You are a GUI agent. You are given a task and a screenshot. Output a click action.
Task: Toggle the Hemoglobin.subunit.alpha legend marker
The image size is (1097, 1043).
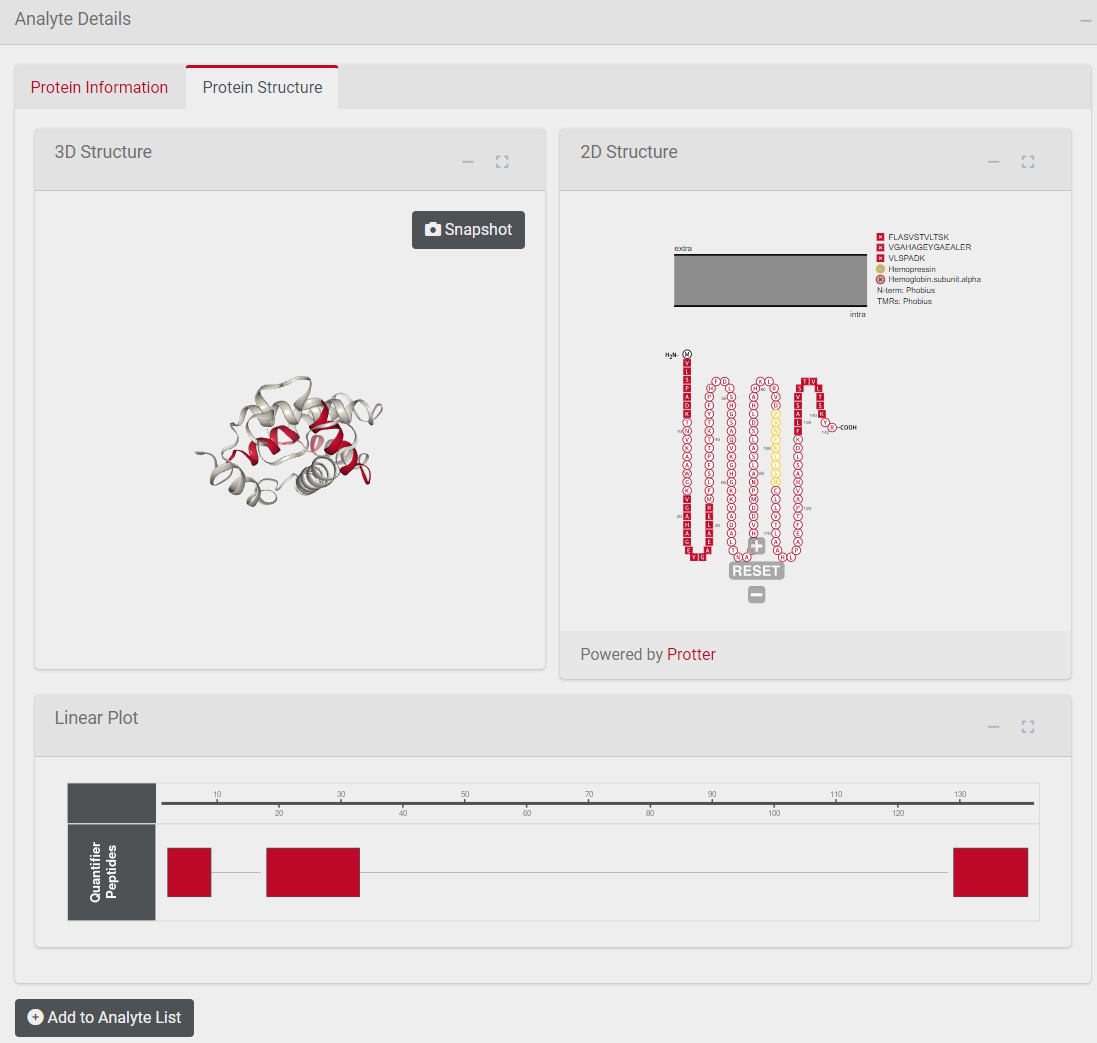coord(880,279)
